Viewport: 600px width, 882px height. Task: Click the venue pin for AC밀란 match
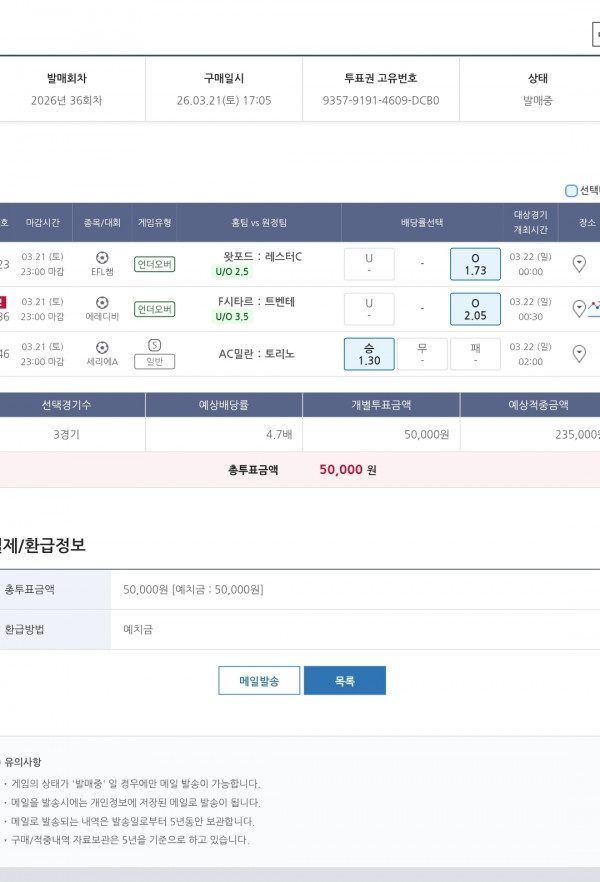point(579,354)
